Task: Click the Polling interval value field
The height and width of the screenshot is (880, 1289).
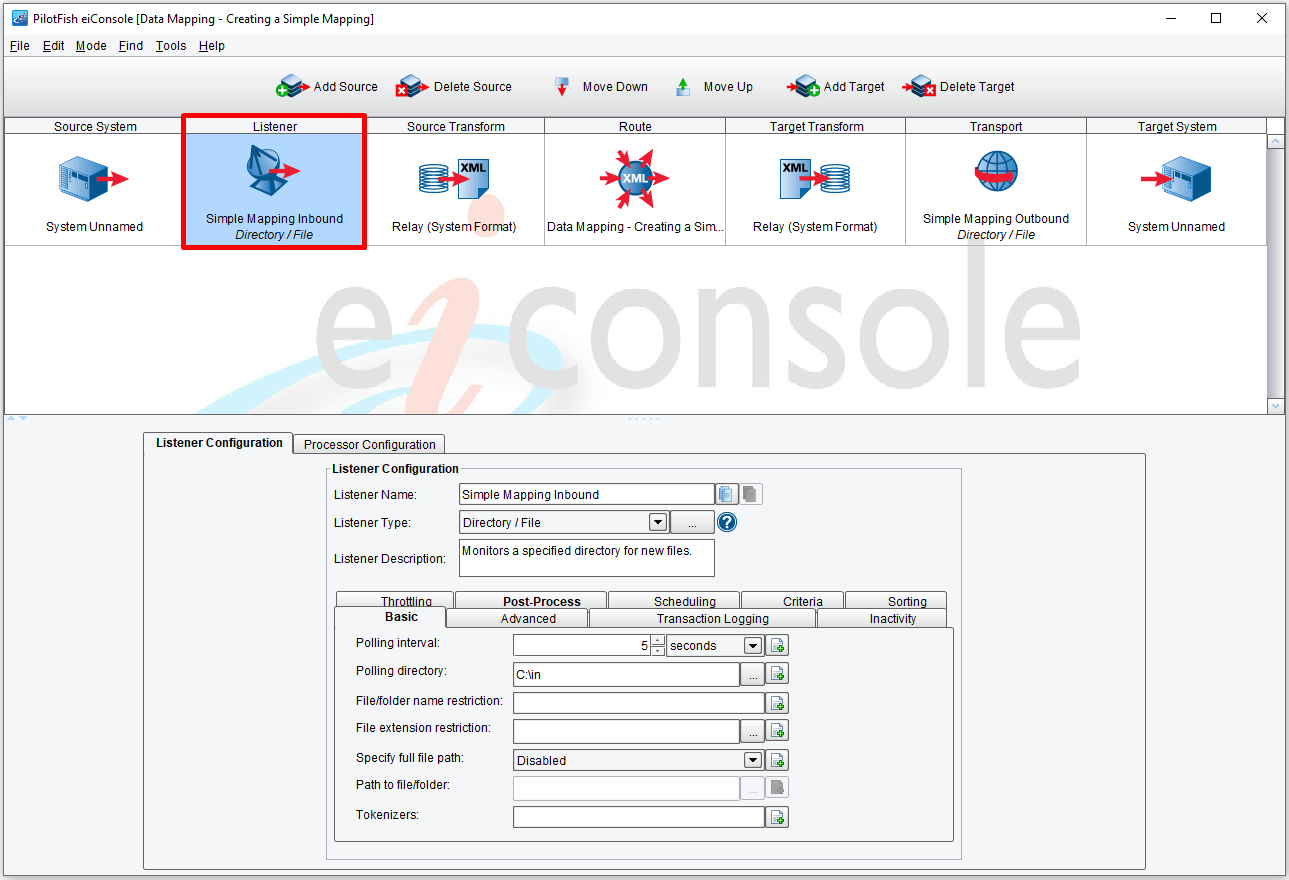Action: 582,646
